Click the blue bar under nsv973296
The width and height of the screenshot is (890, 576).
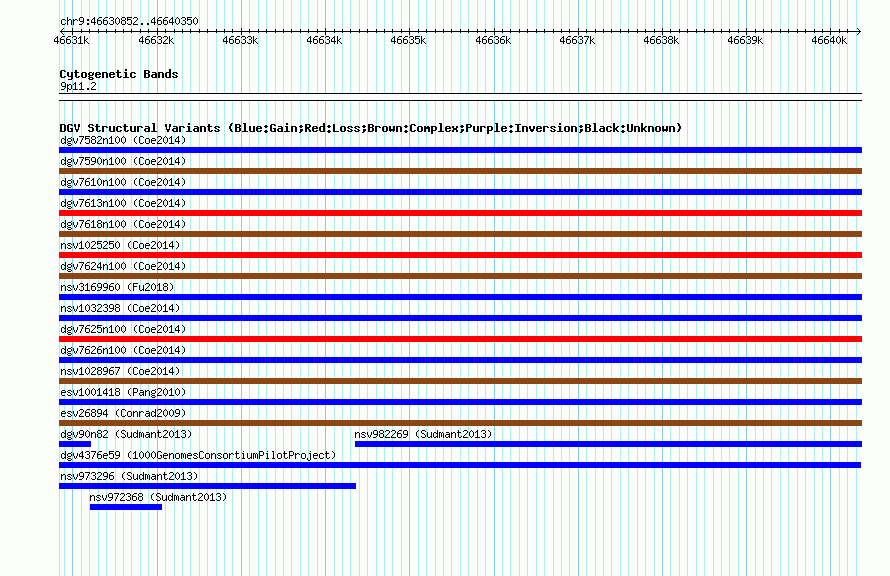[207, 486]
